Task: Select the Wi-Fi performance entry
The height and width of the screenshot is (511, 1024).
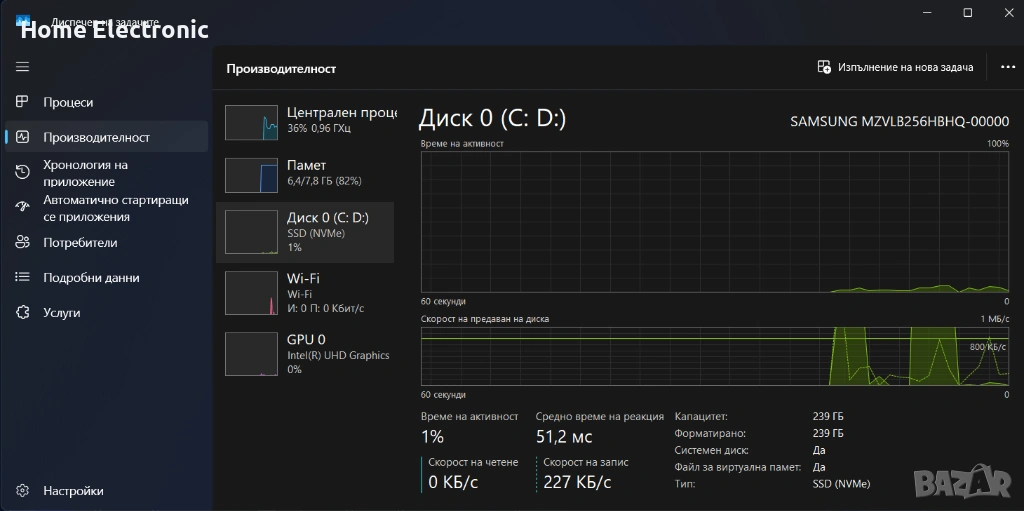Action: click(x=305, y=293)
